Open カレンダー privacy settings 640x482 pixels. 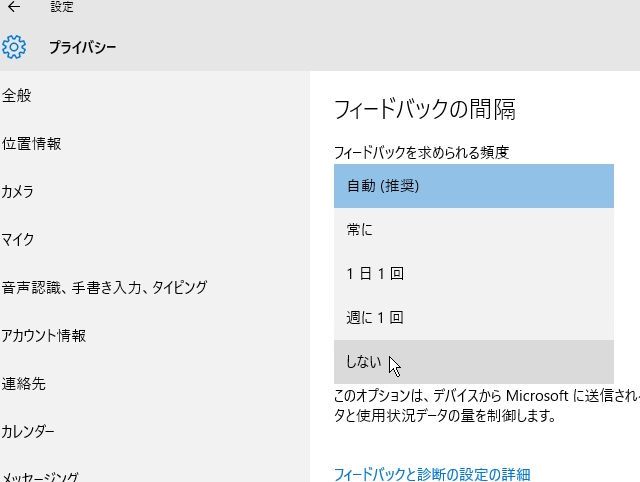point(28,431)
